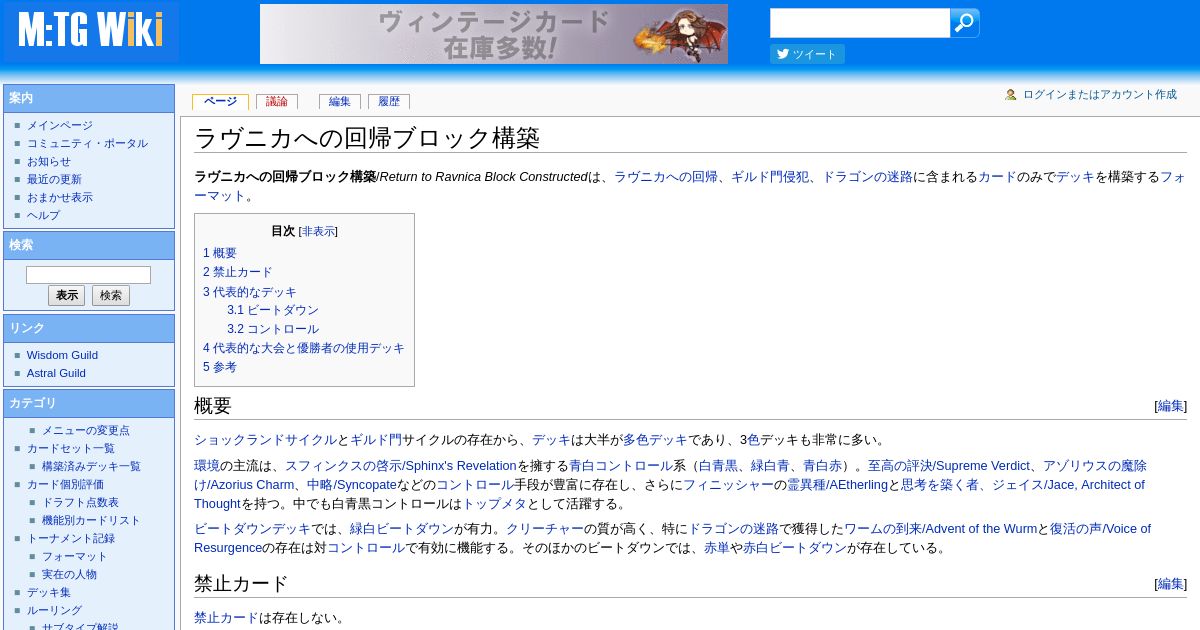Jump to section 1 概要 in contents
Viewport: 1200px width, 630px height.
tap(220, 254)
